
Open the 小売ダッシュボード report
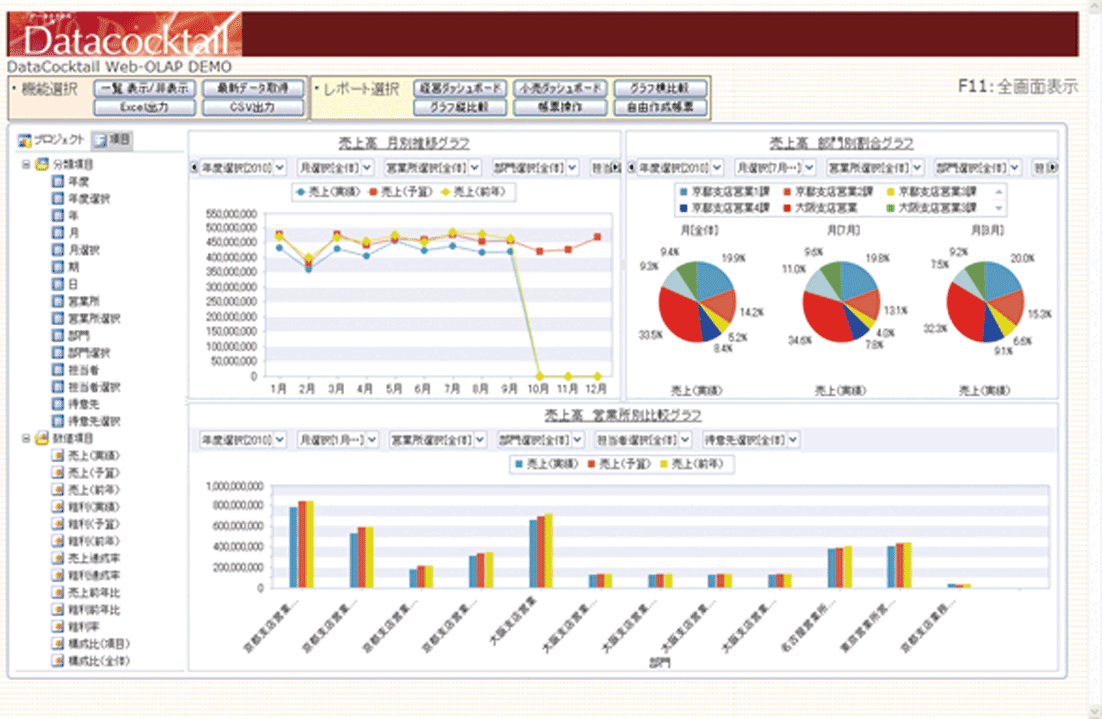(x=559, y=88)
